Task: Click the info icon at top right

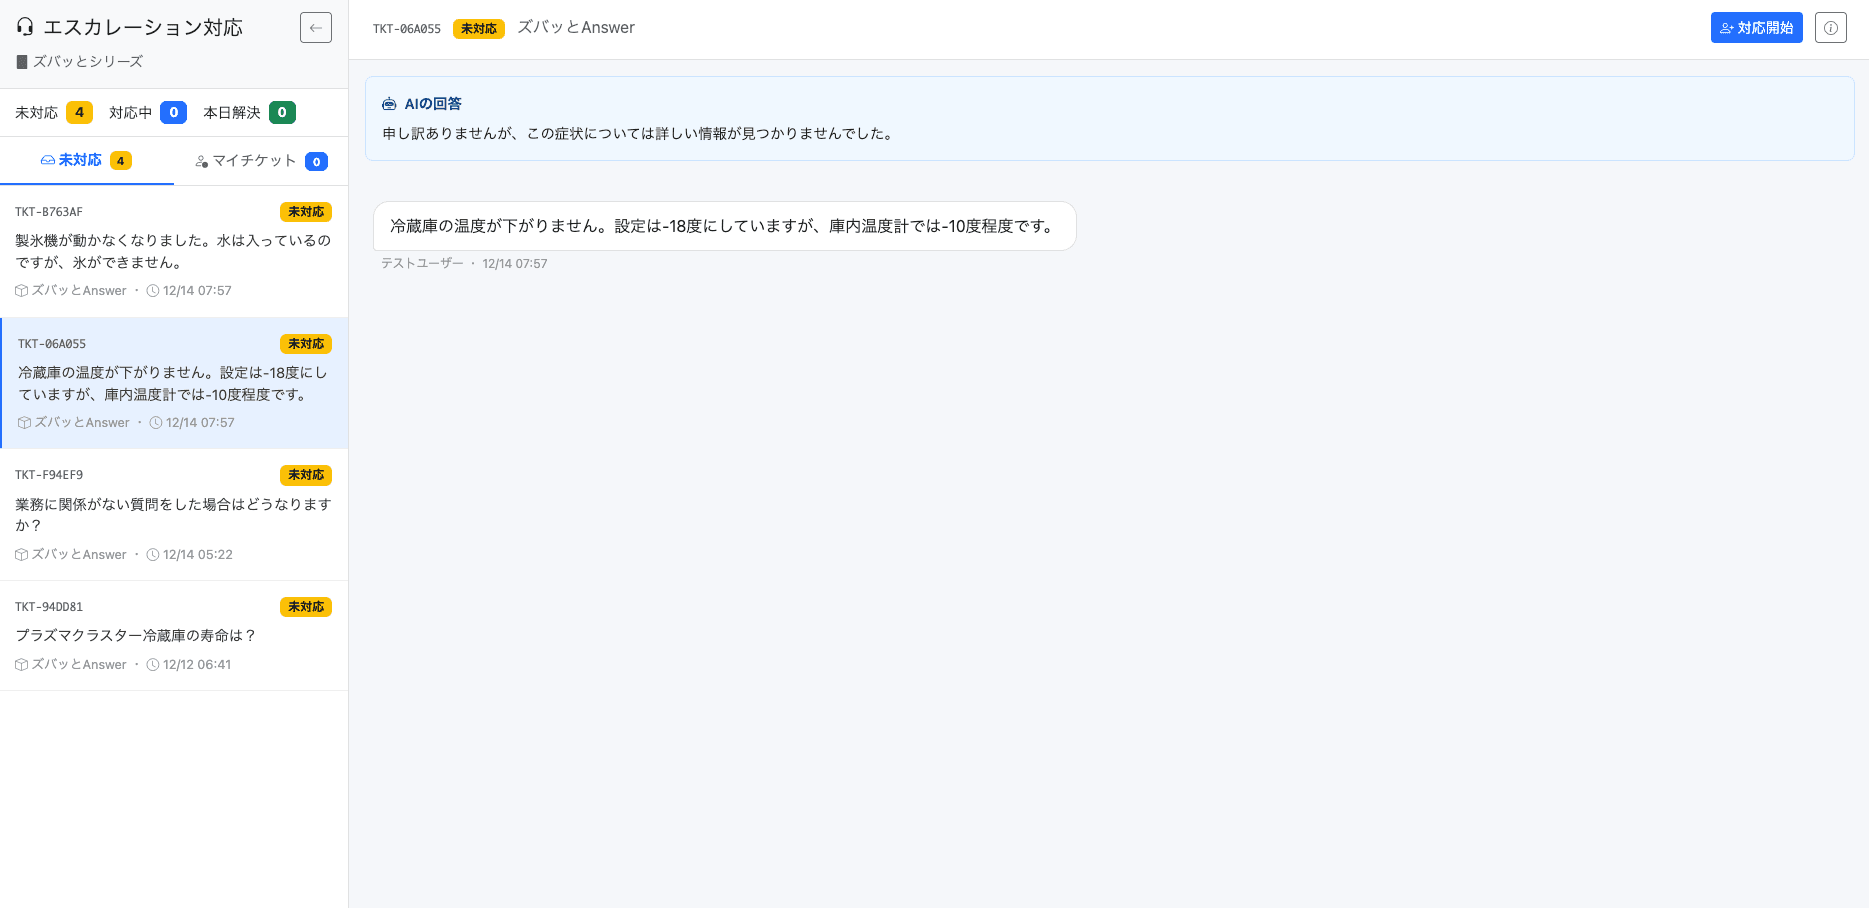Action: [1830, 28]
